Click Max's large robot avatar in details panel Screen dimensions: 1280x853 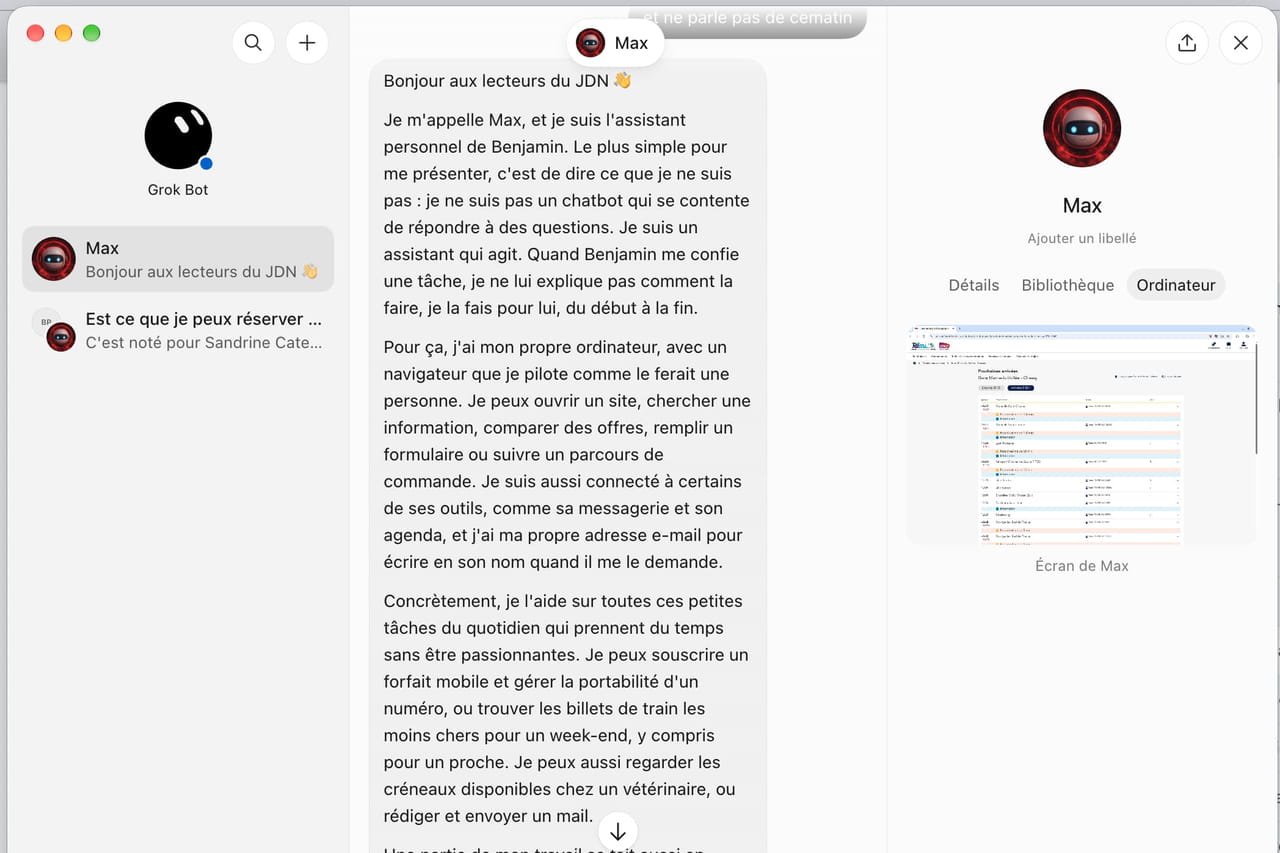point(1082,129)
